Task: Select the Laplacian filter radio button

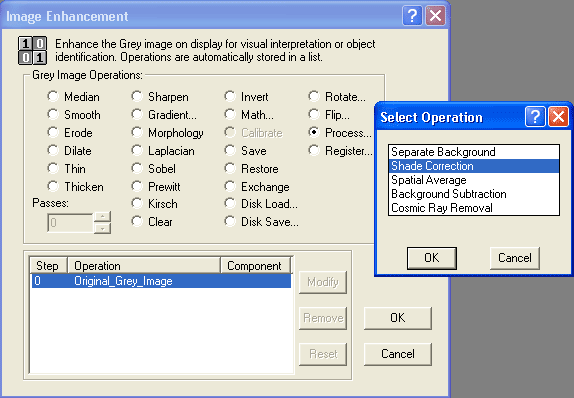Action: (137, 150)
